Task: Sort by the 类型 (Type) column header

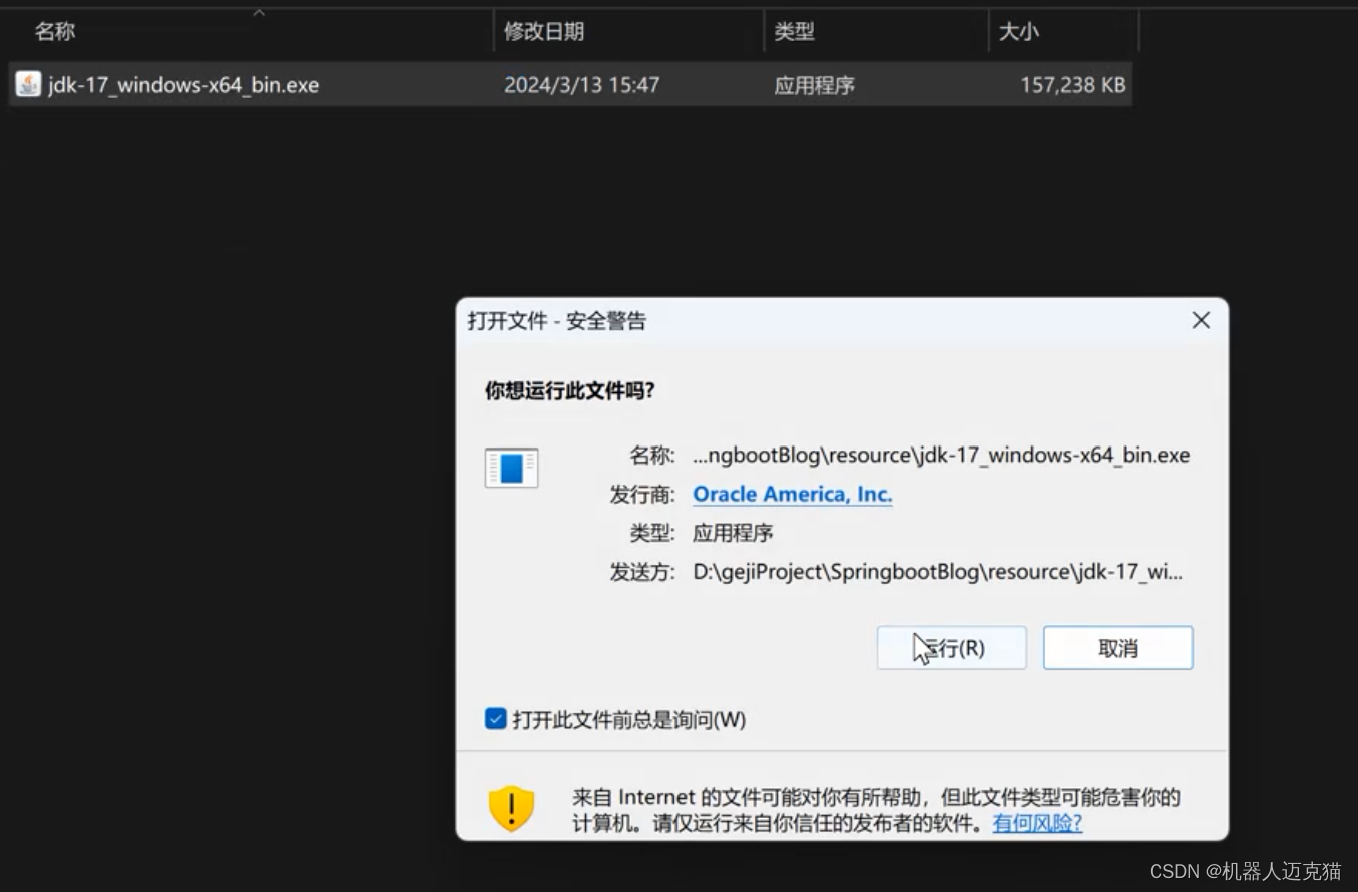Action: point(794,32)
